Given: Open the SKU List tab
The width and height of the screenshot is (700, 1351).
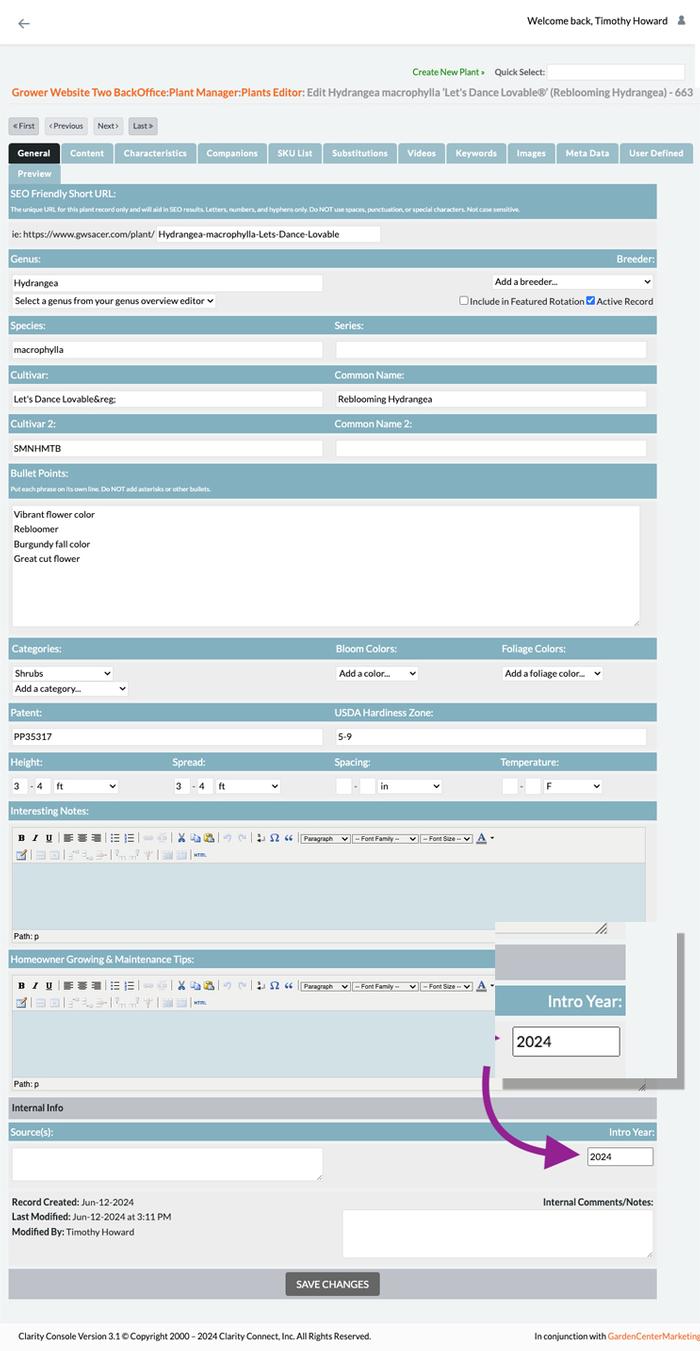Looking at the screenshot, I should [x=294, y=153].
